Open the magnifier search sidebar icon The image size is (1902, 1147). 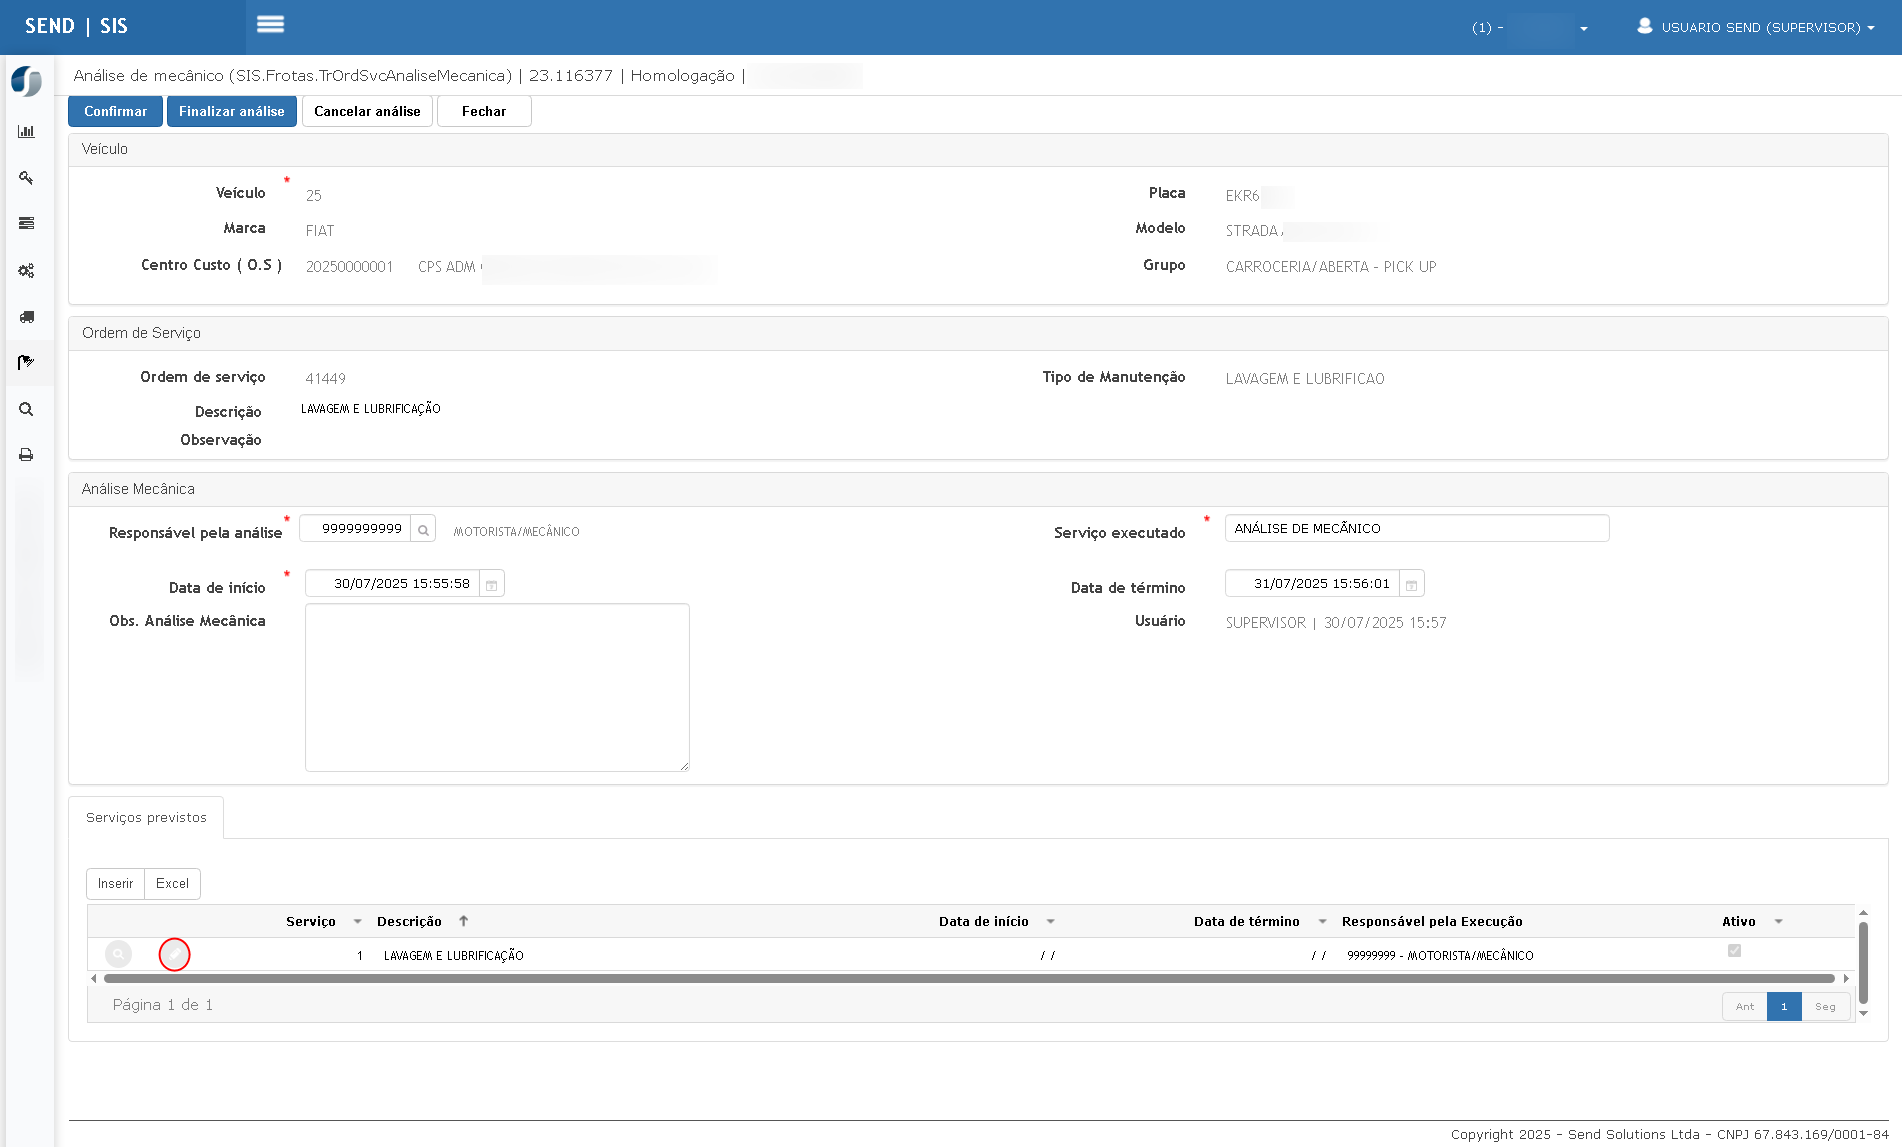click(x=27, y=409)
